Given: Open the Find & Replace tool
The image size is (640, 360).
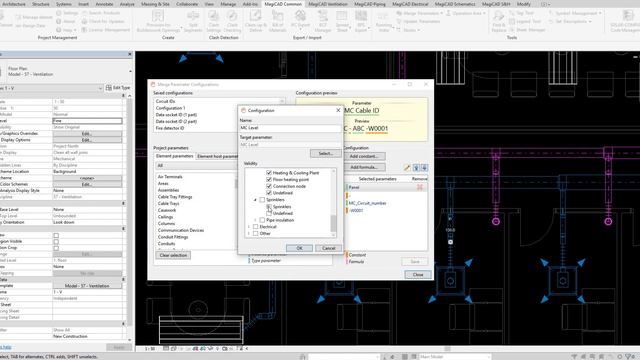Looking at the screenshot, I should (x=499, y=21).
